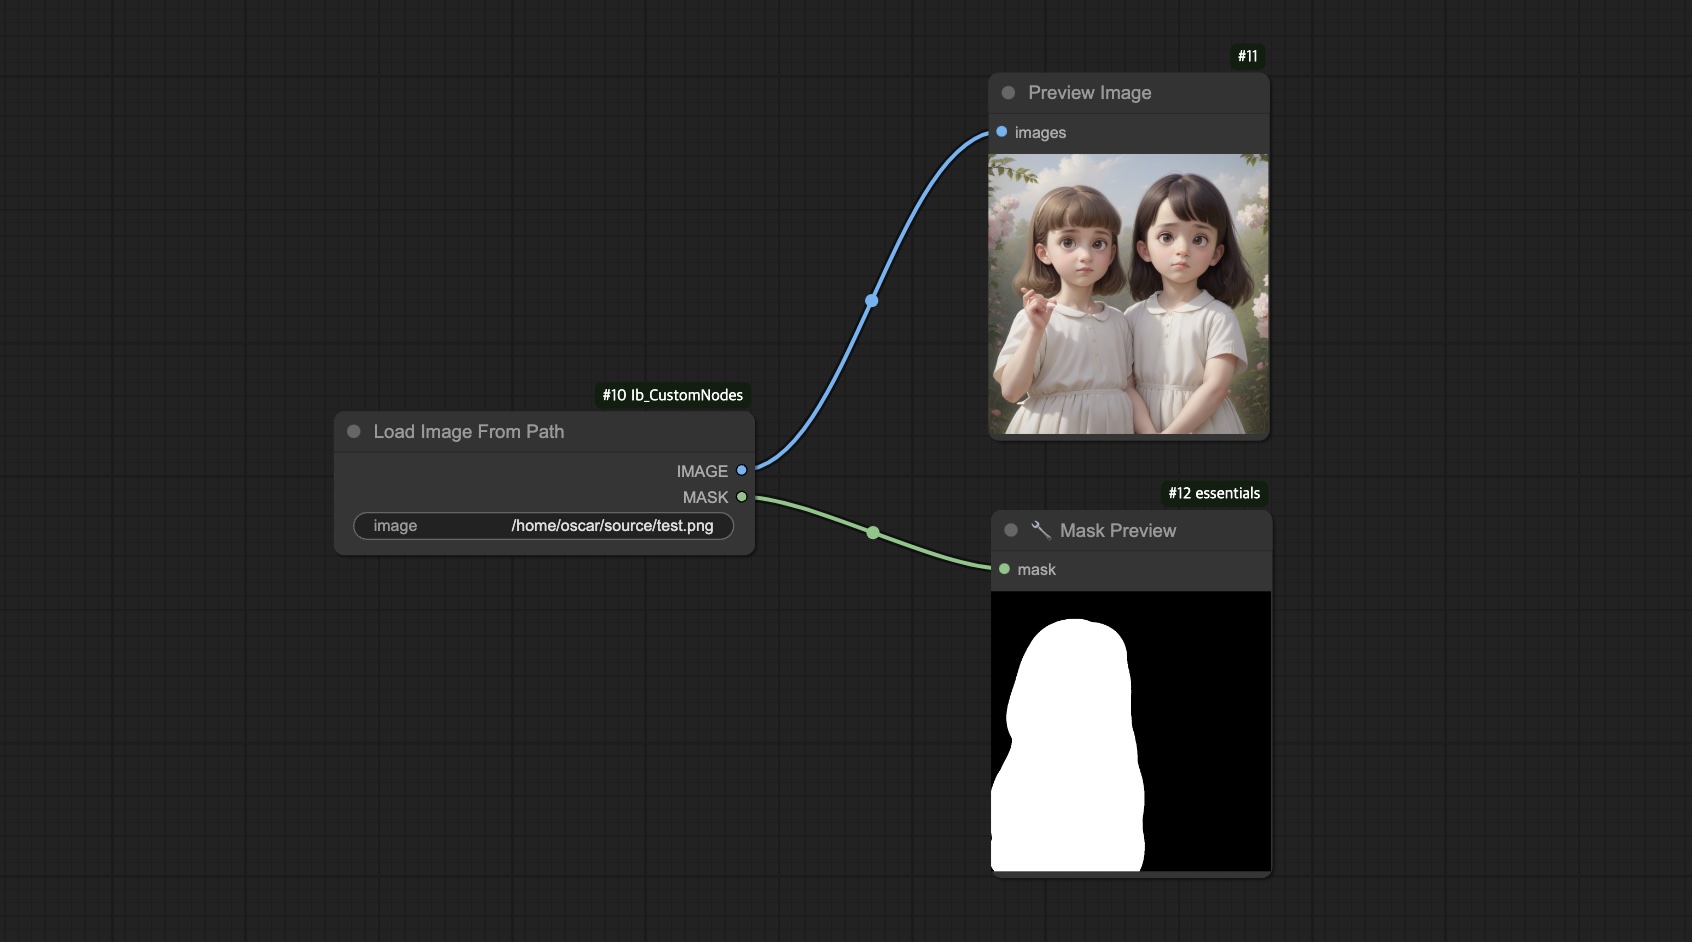Click the MASK output label
Screen dimensions: 1692x942
(x=705, y=497)
